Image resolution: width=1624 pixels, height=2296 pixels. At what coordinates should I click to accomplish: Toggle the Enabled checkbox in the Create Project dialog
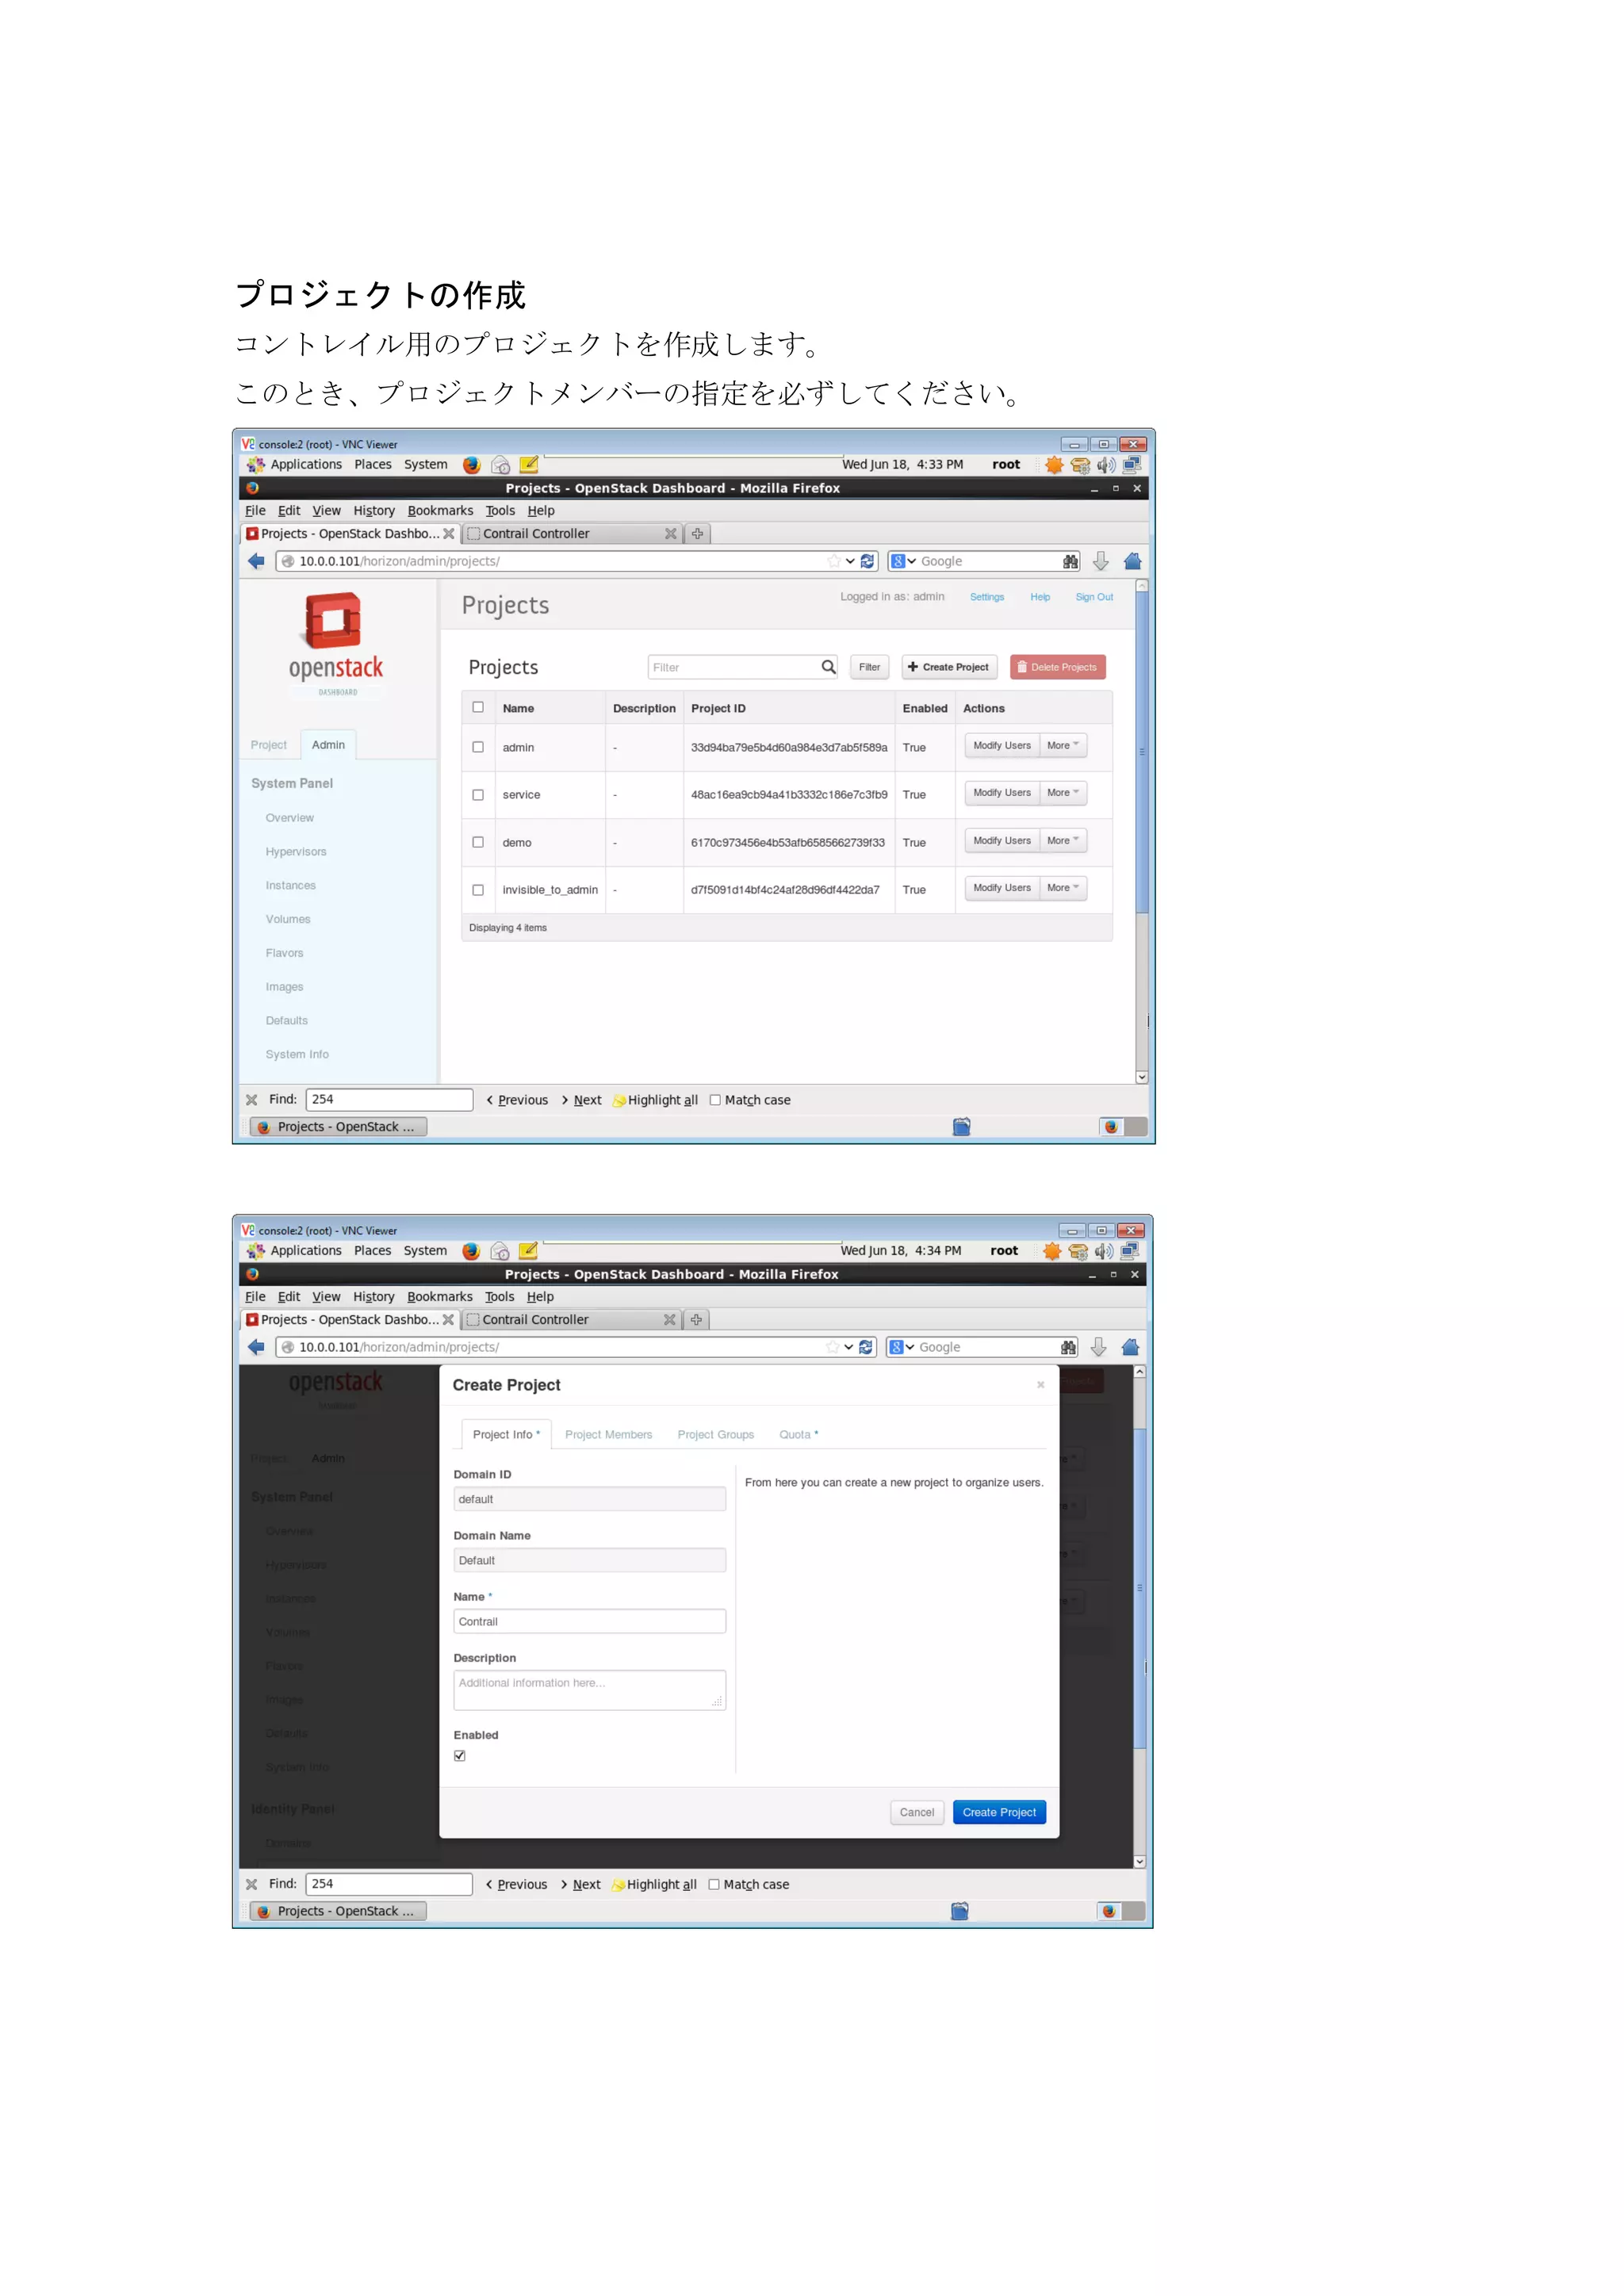point(460,1756)
